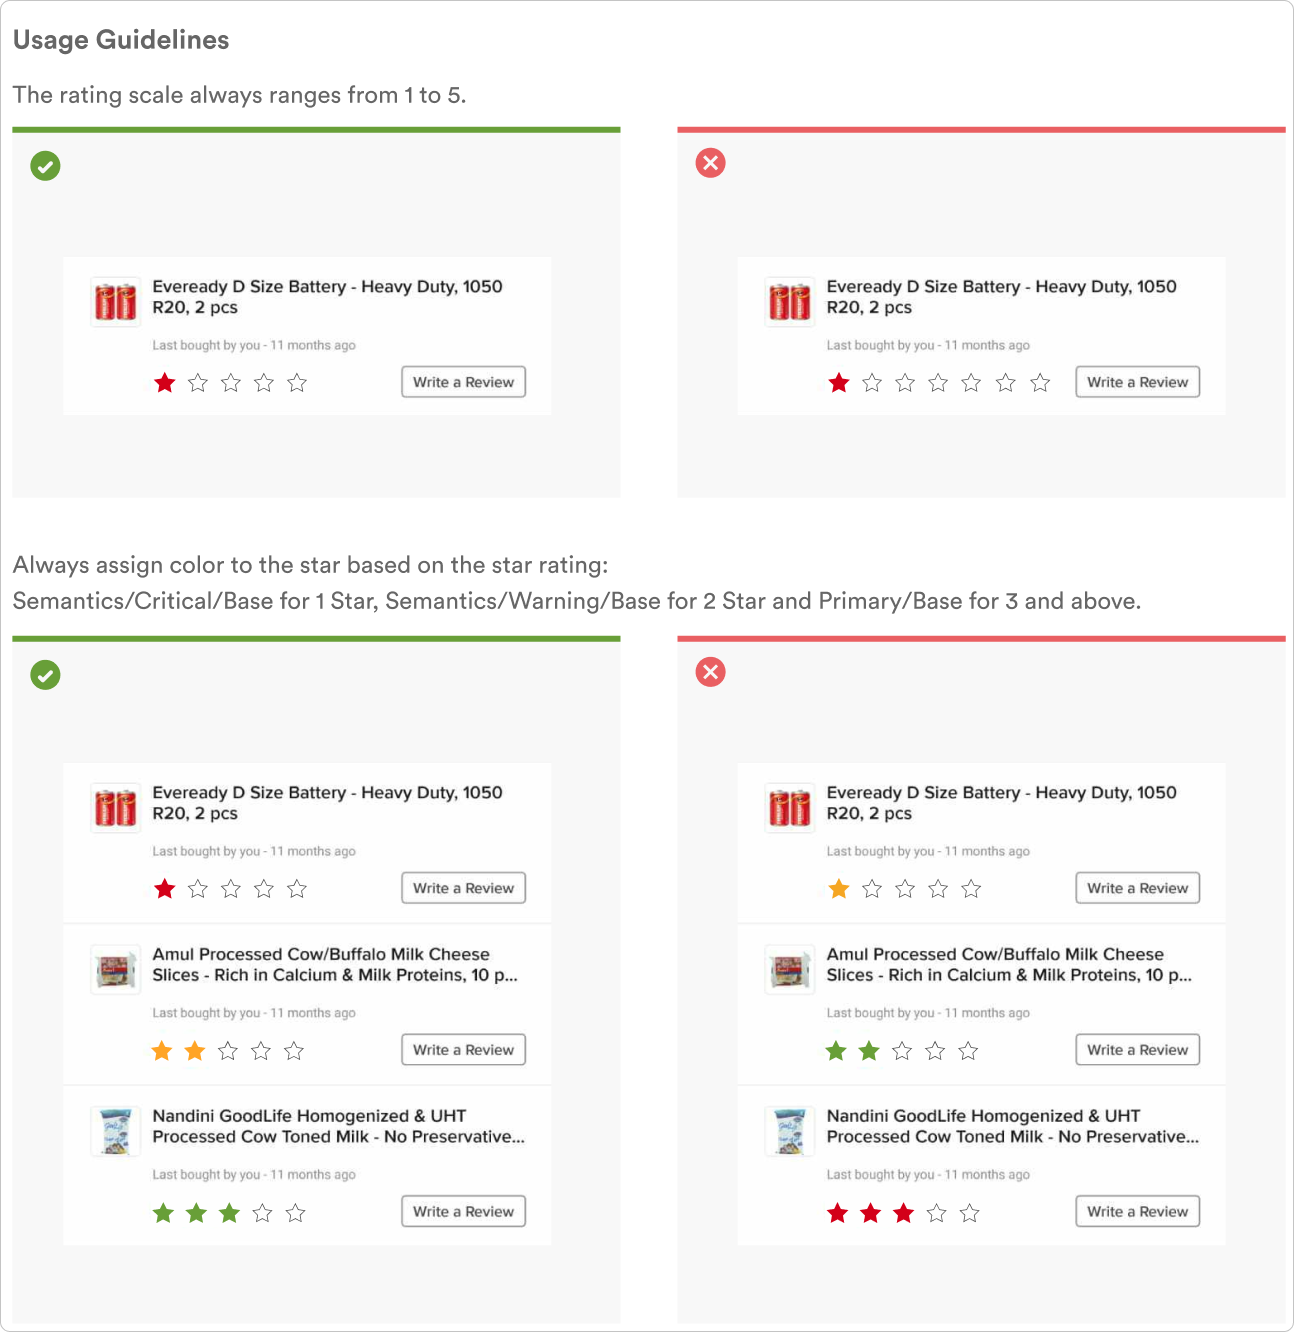
Task: Click Write a Review for Nandini milk bottom-left
Action: (x=463, y=1211)
